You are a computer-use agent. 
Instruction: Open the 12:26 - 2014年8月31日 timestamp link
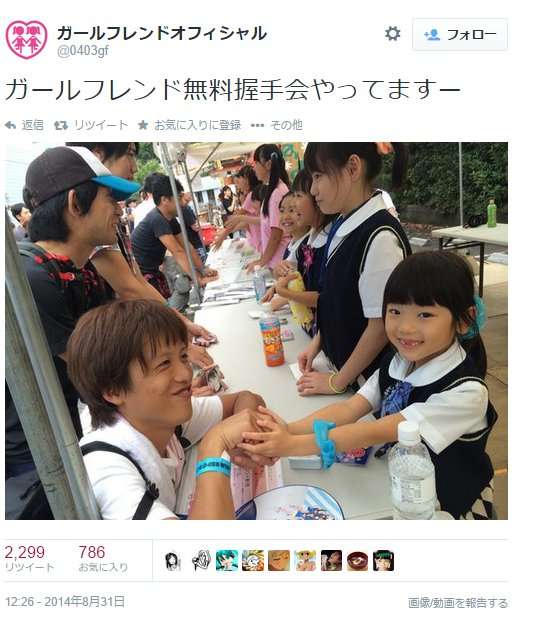[65, 602]
